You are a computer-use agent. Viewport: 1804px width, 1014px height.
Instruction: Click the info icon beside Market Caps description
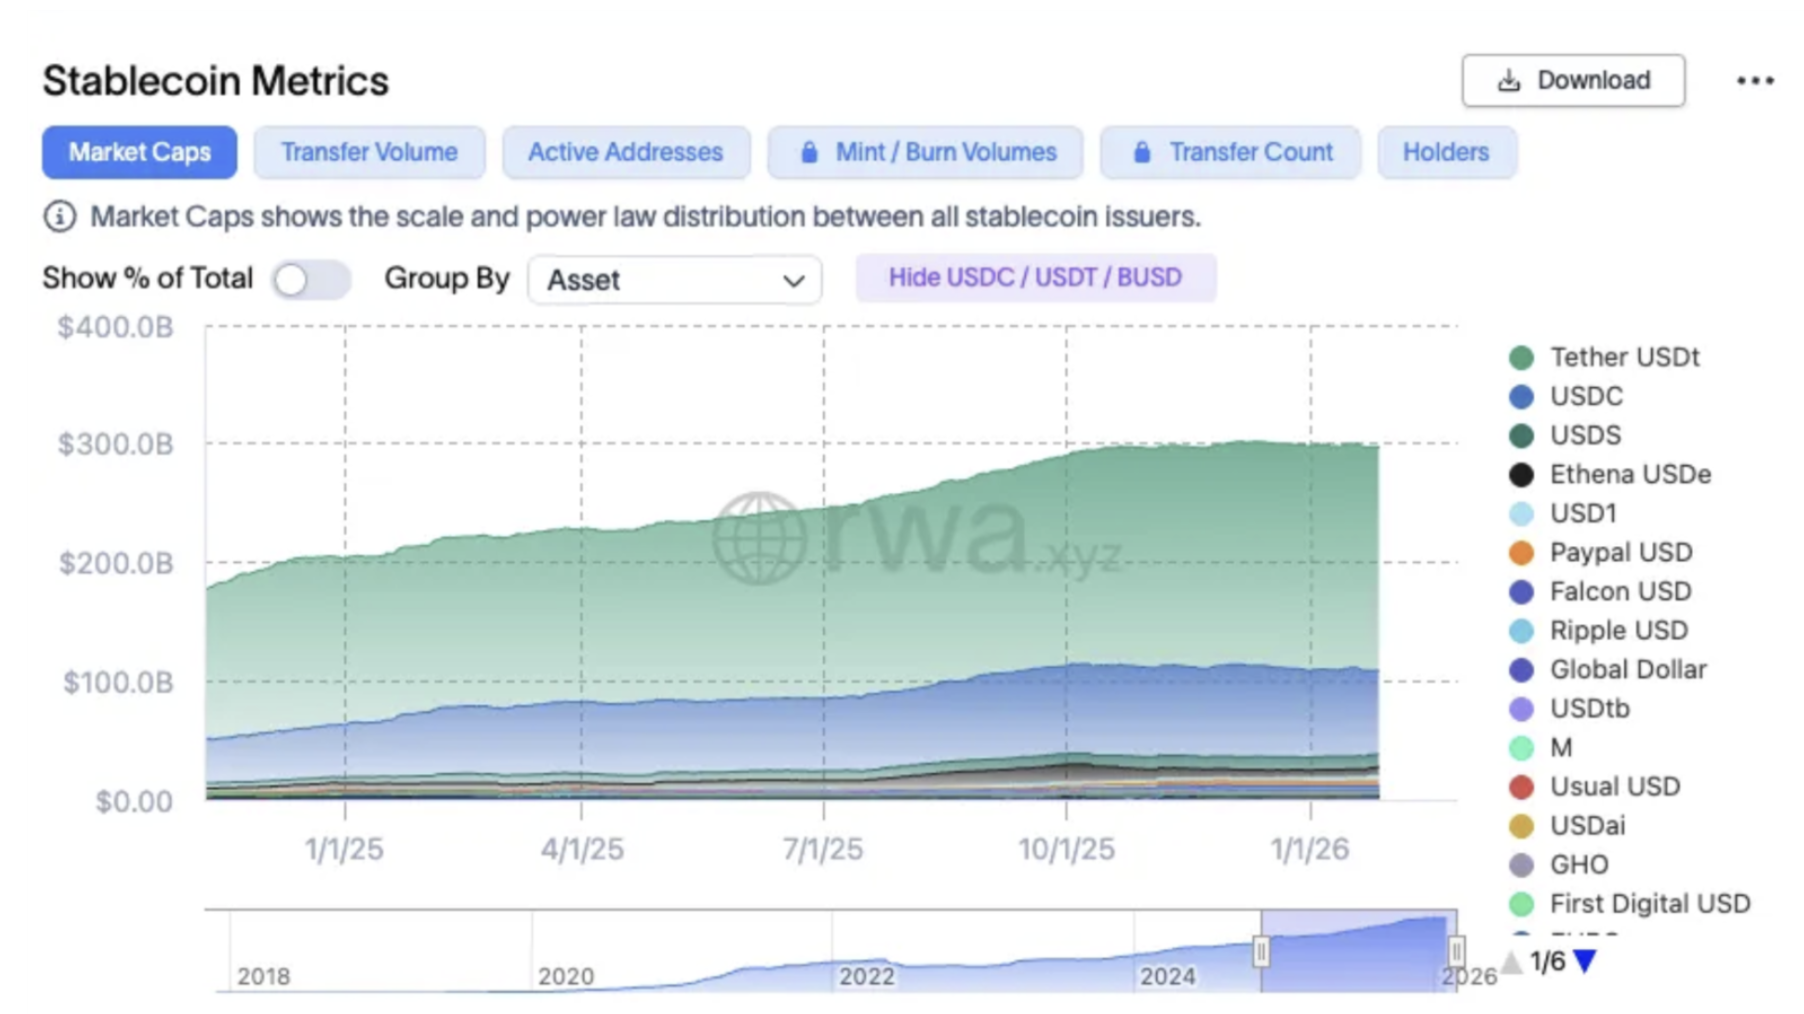pos(59,216)
